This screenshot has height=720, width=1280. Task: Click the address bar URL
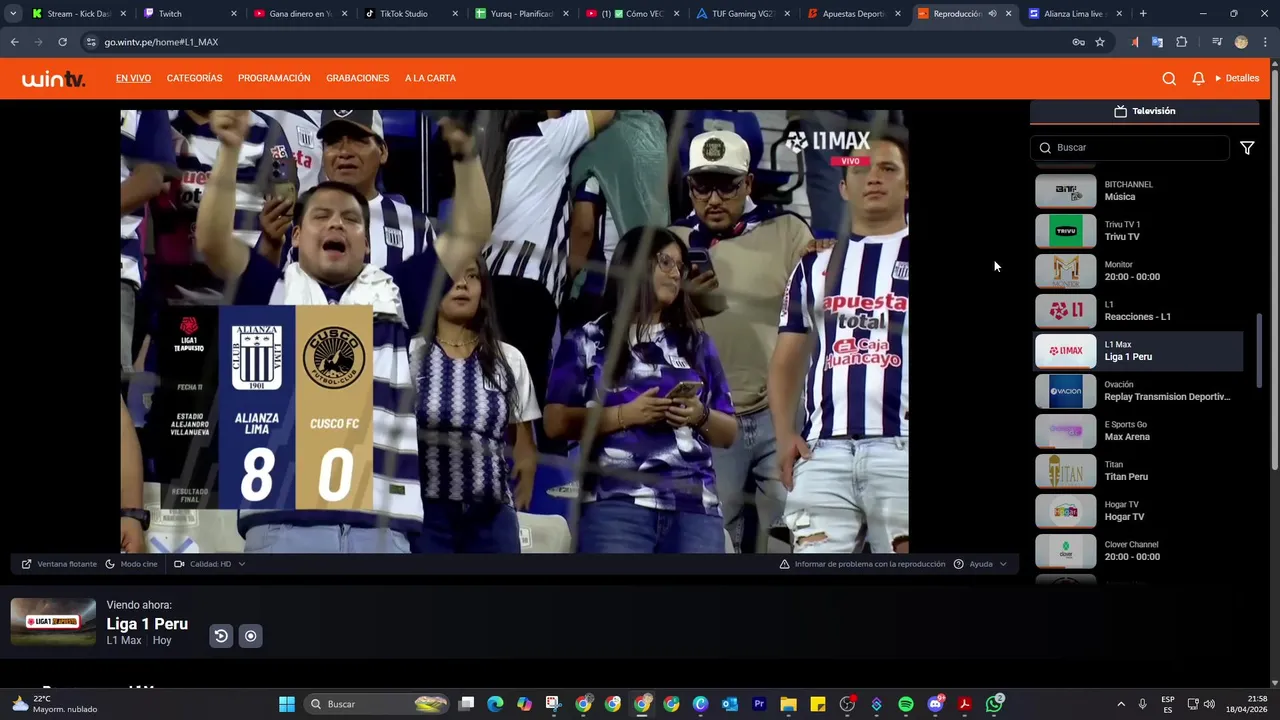161,42
